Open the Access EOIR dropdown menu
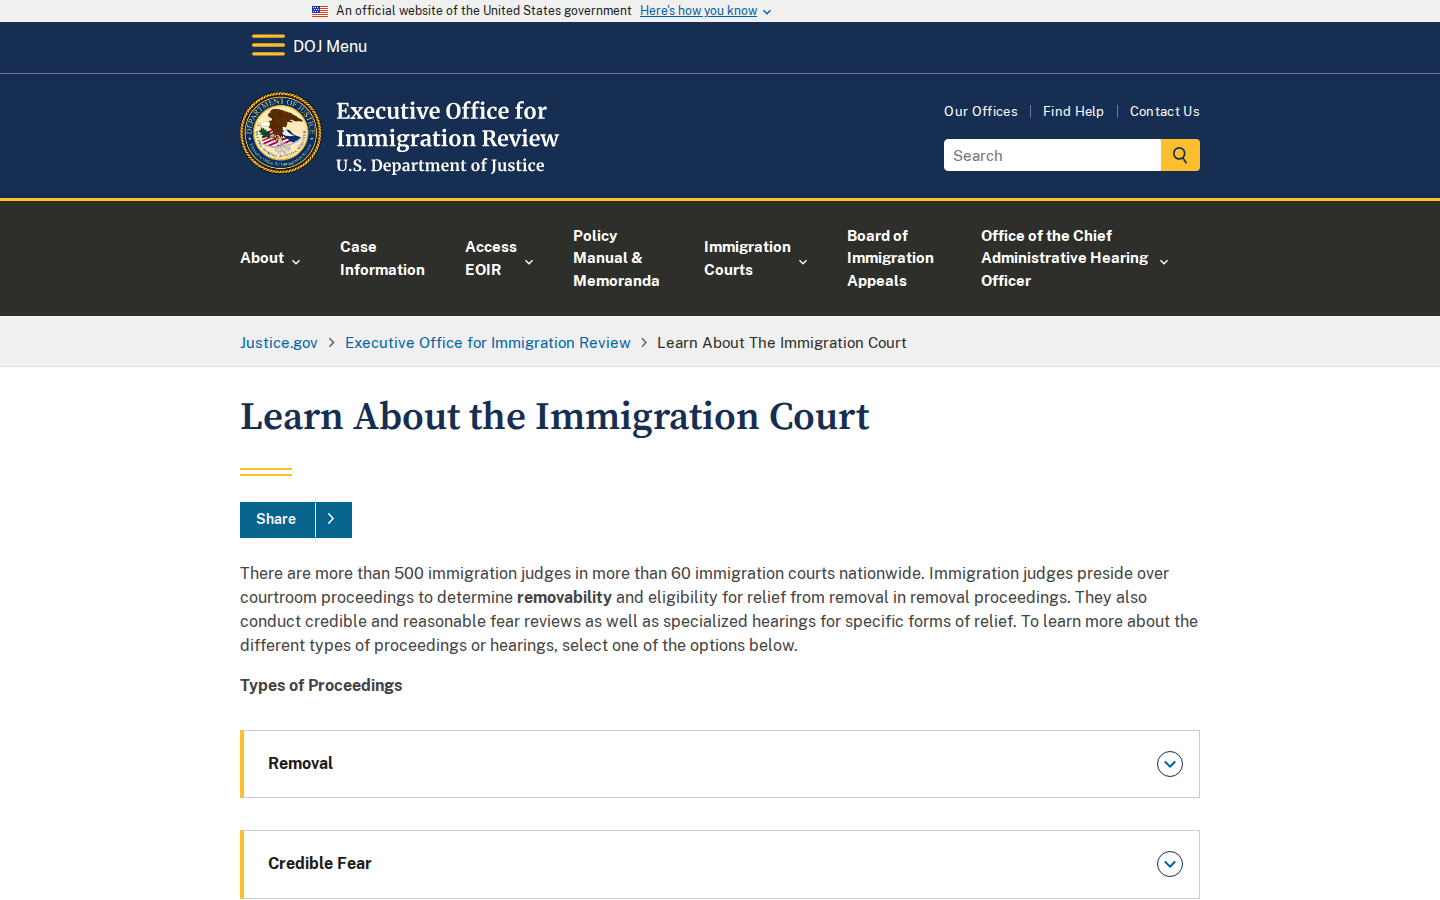This screenshot has height=900, width=1440. point(499,258)
